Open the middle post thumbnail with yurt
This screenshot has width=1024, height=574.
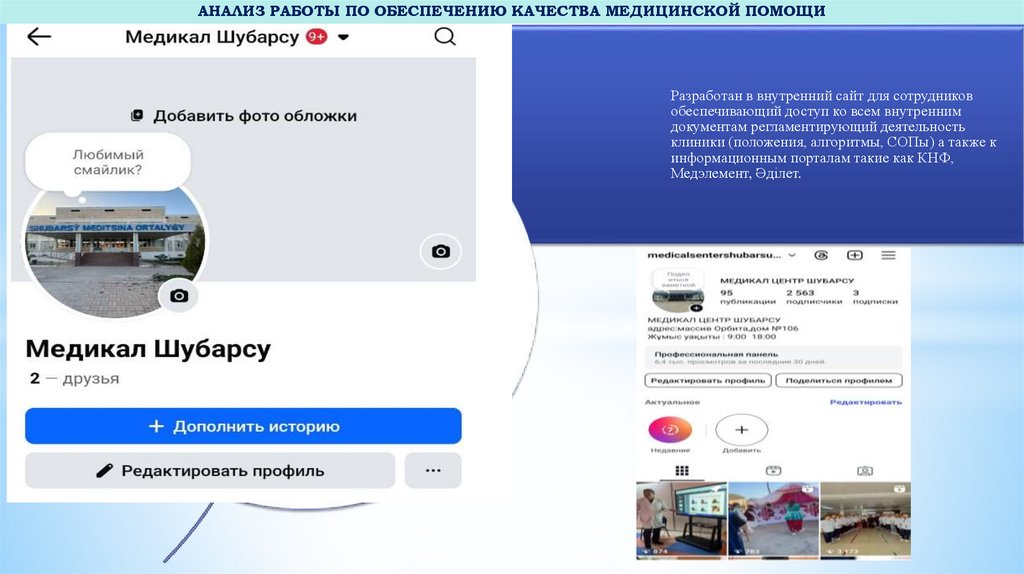(x=773, y=520)
